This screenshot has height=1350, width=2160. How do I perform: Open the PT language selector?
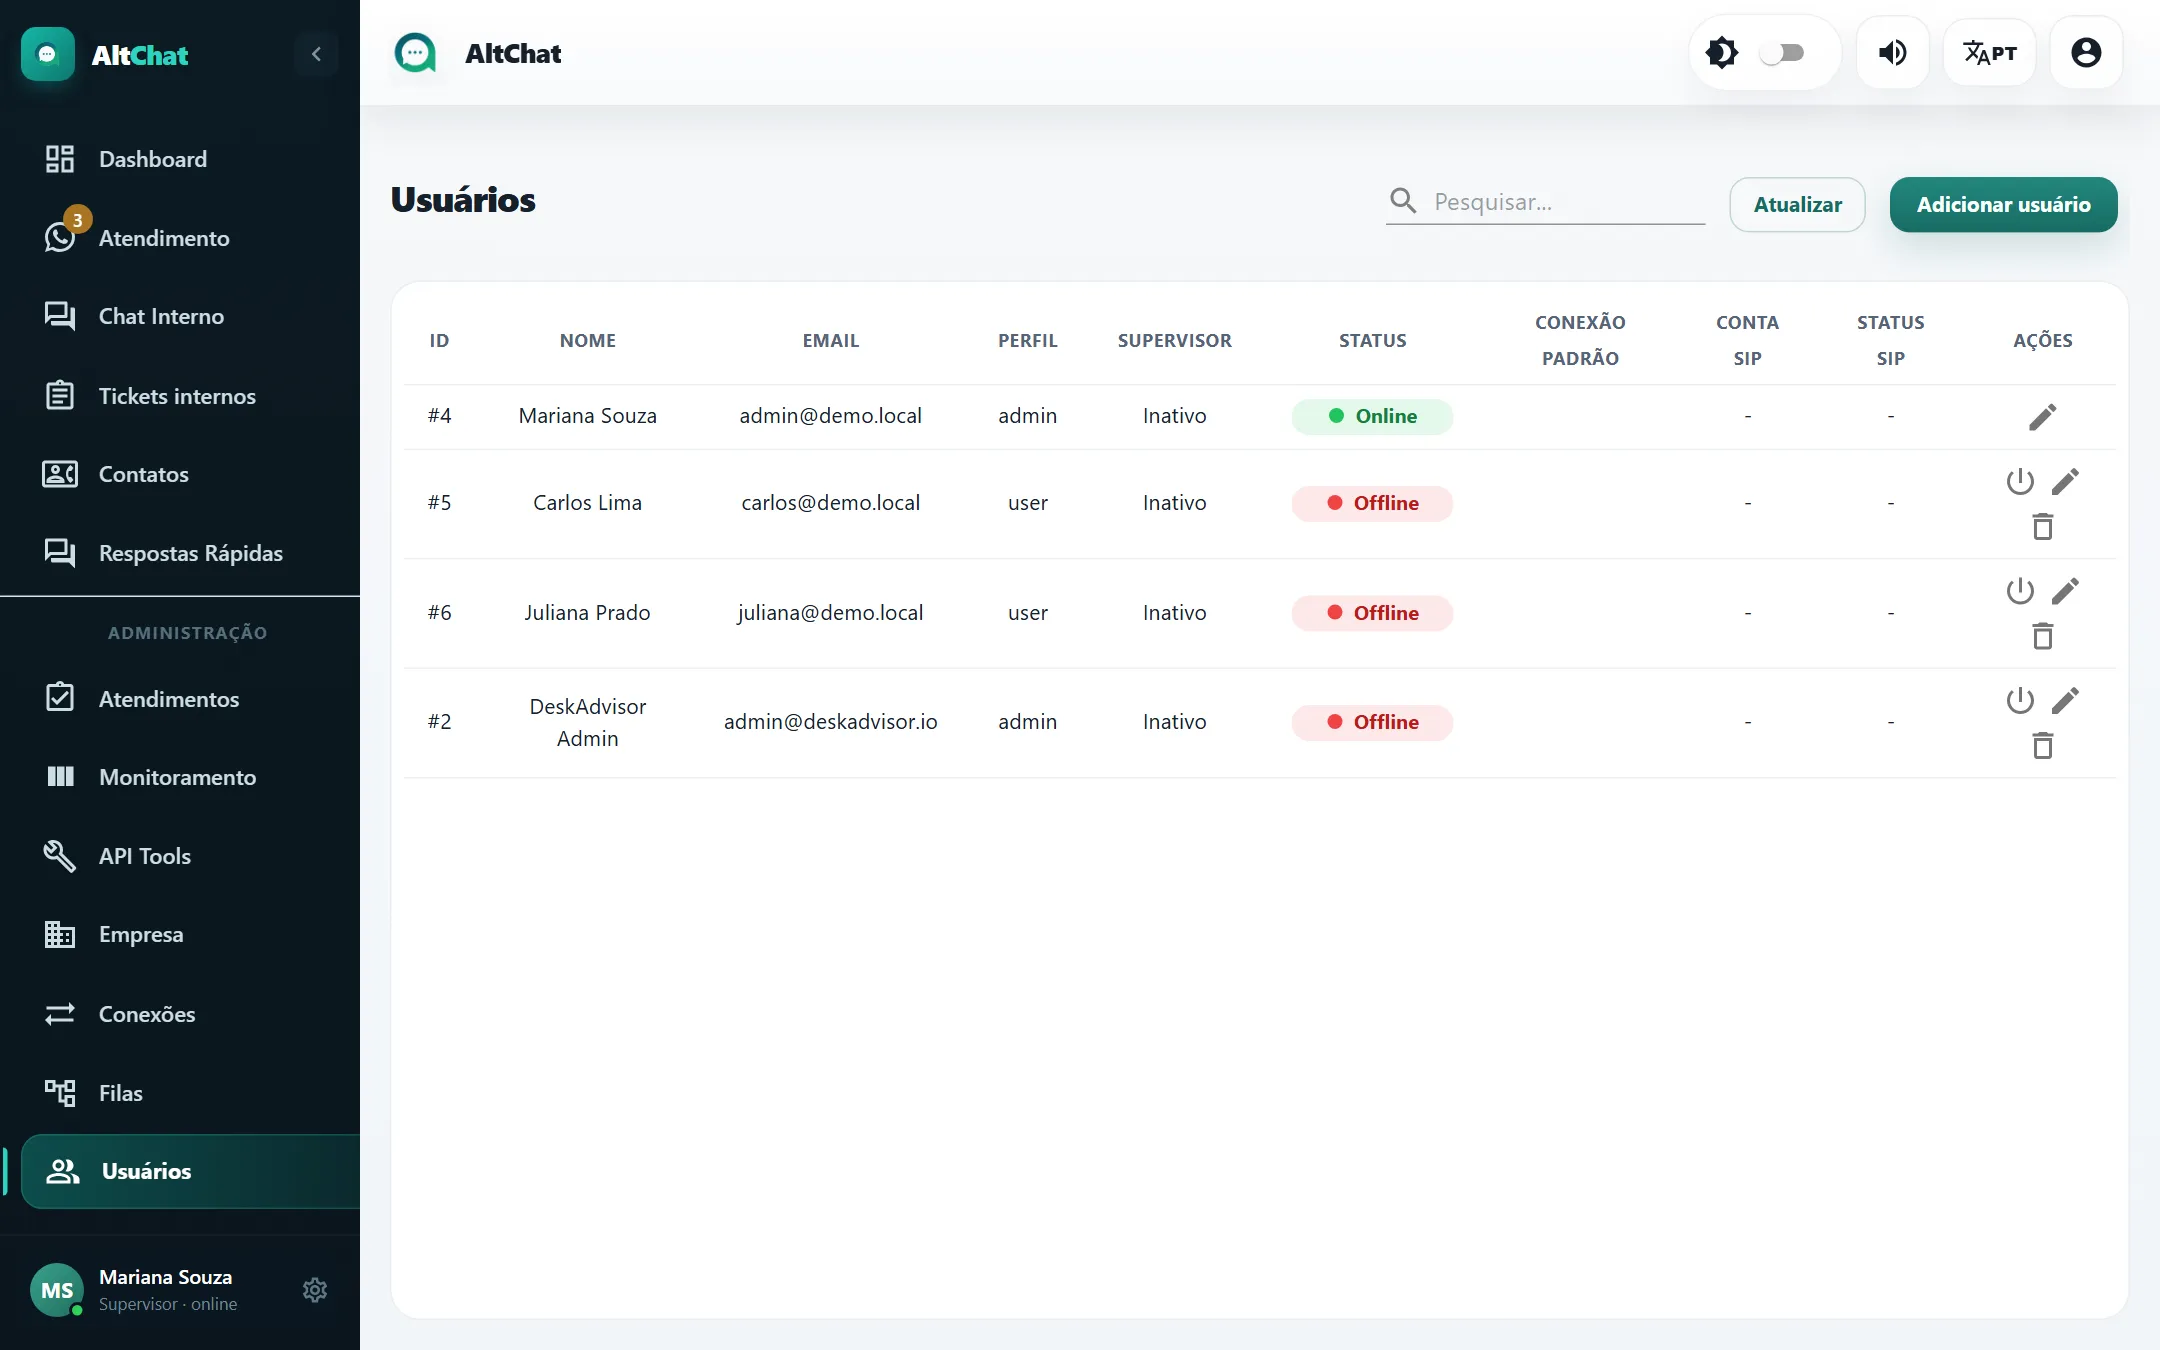tap(1989, 53)
